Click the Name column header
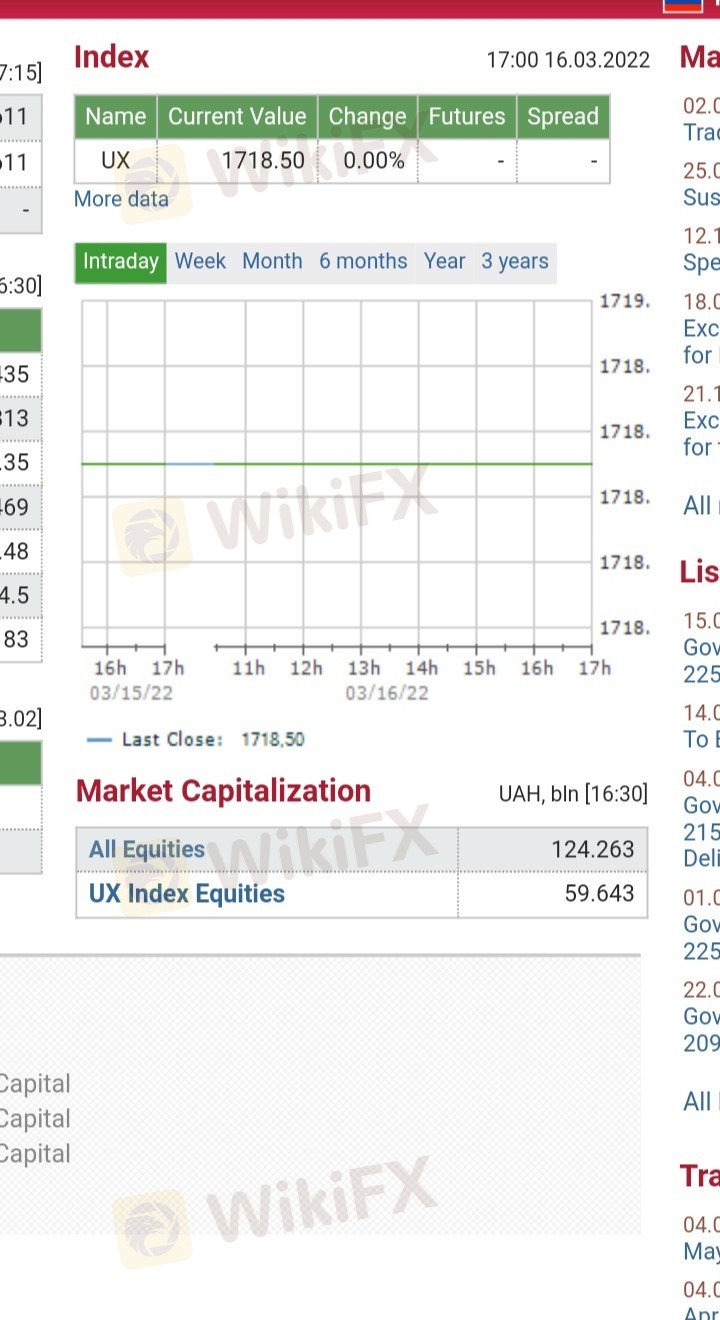The width and height of the screenshot is (720, 1320). (116, 117)
